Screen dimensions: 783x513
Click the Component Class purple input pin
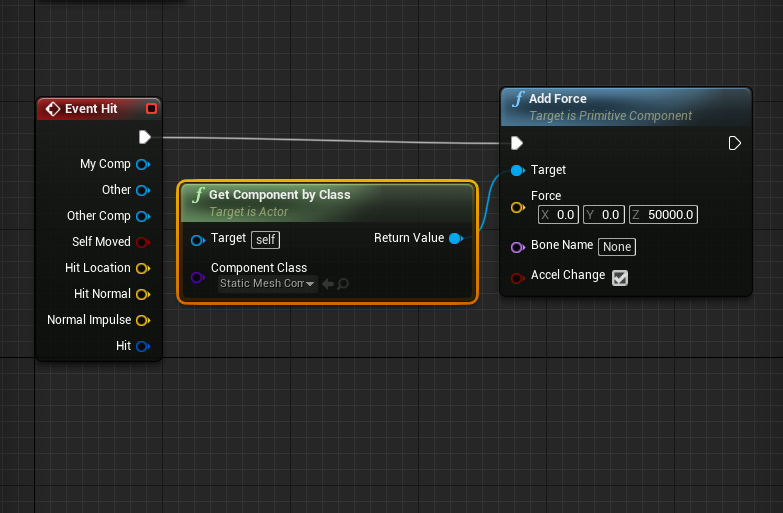click(x=198, y=277)
